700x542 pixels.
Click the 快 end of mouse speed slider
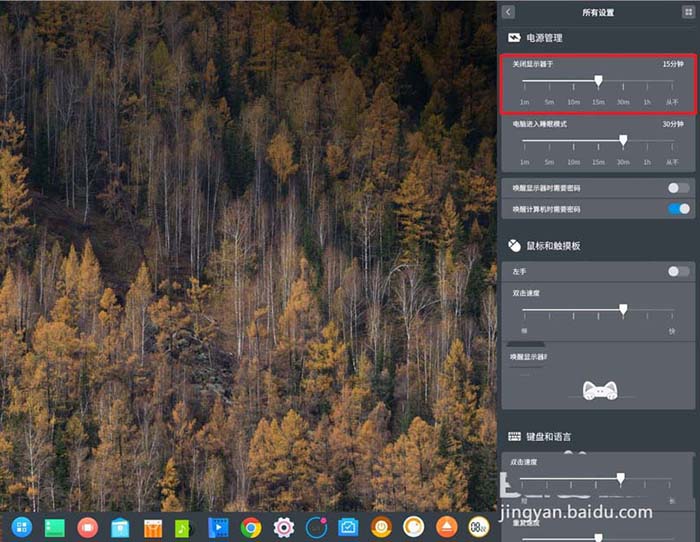tap(672, 331)
